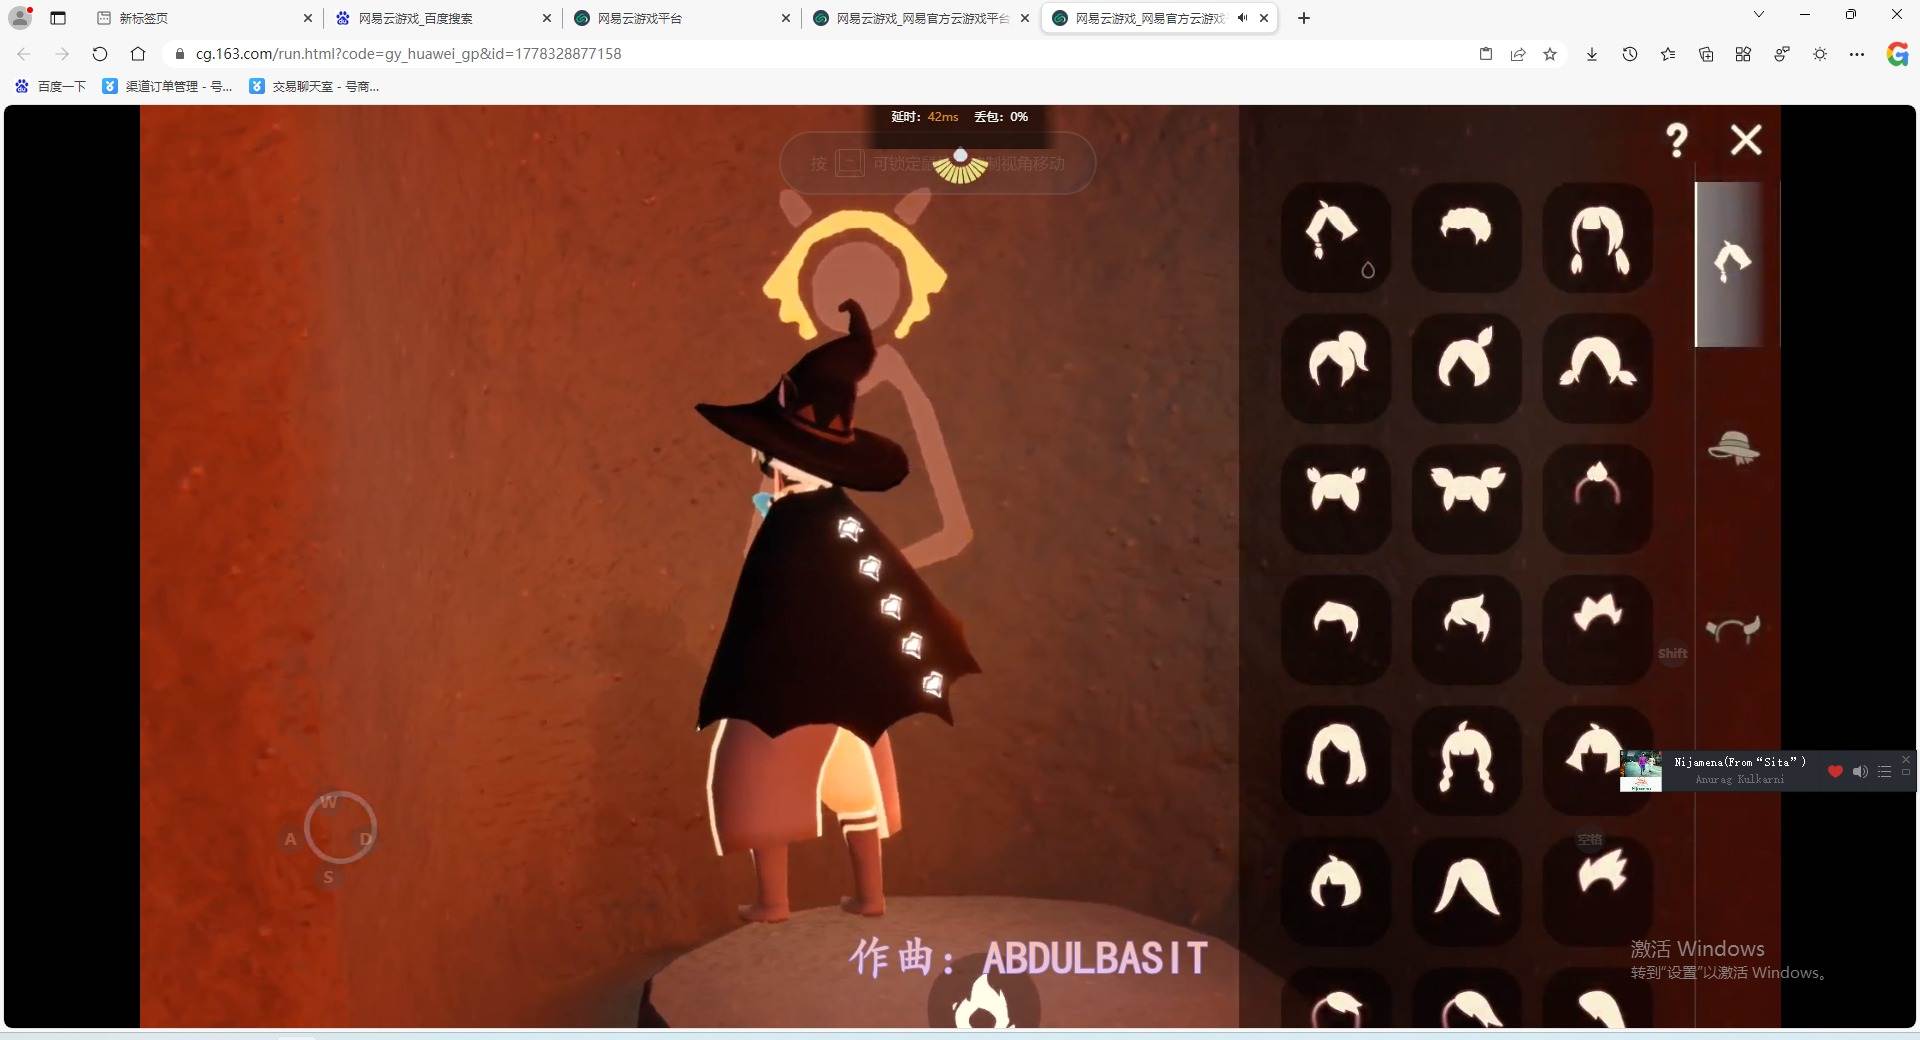This screenshot has width=1920, height=1040.
Task: Switch to the 网易云游戏_百度搜索 tab
Action: tap(444, 18)
